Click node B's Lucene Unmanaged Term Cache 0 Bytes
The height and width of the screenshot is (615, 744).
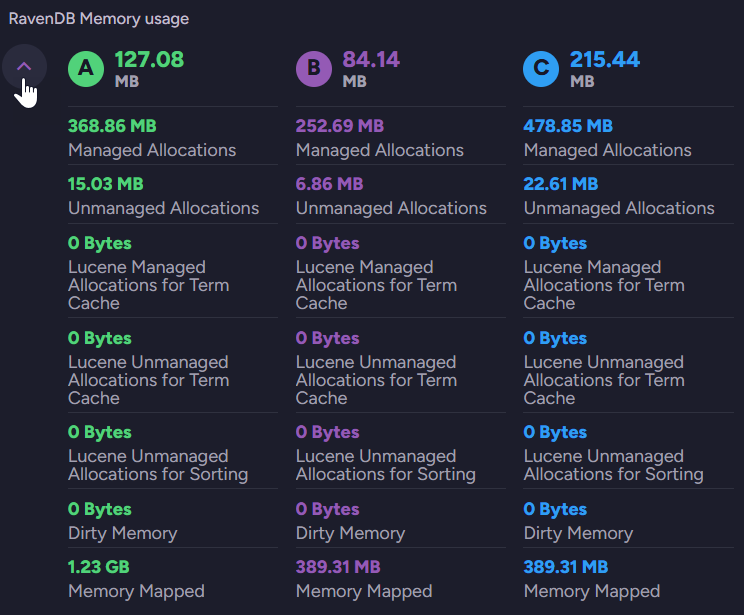[327, 338]
